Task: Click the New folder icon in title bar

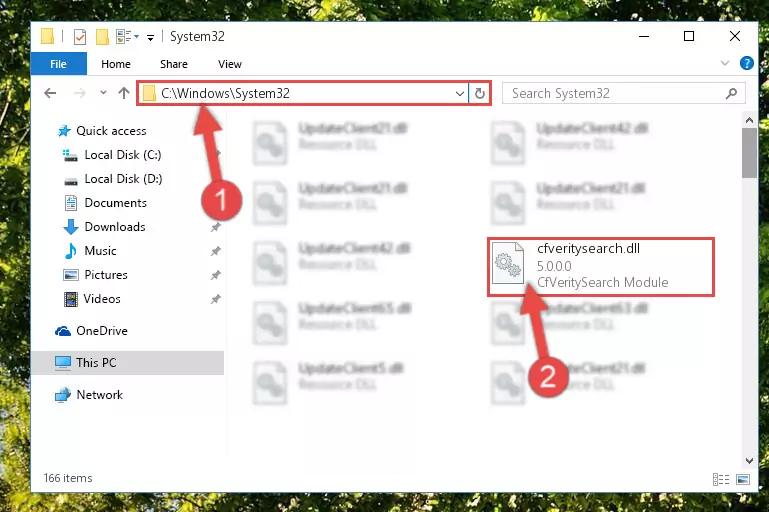Action: 102,37
